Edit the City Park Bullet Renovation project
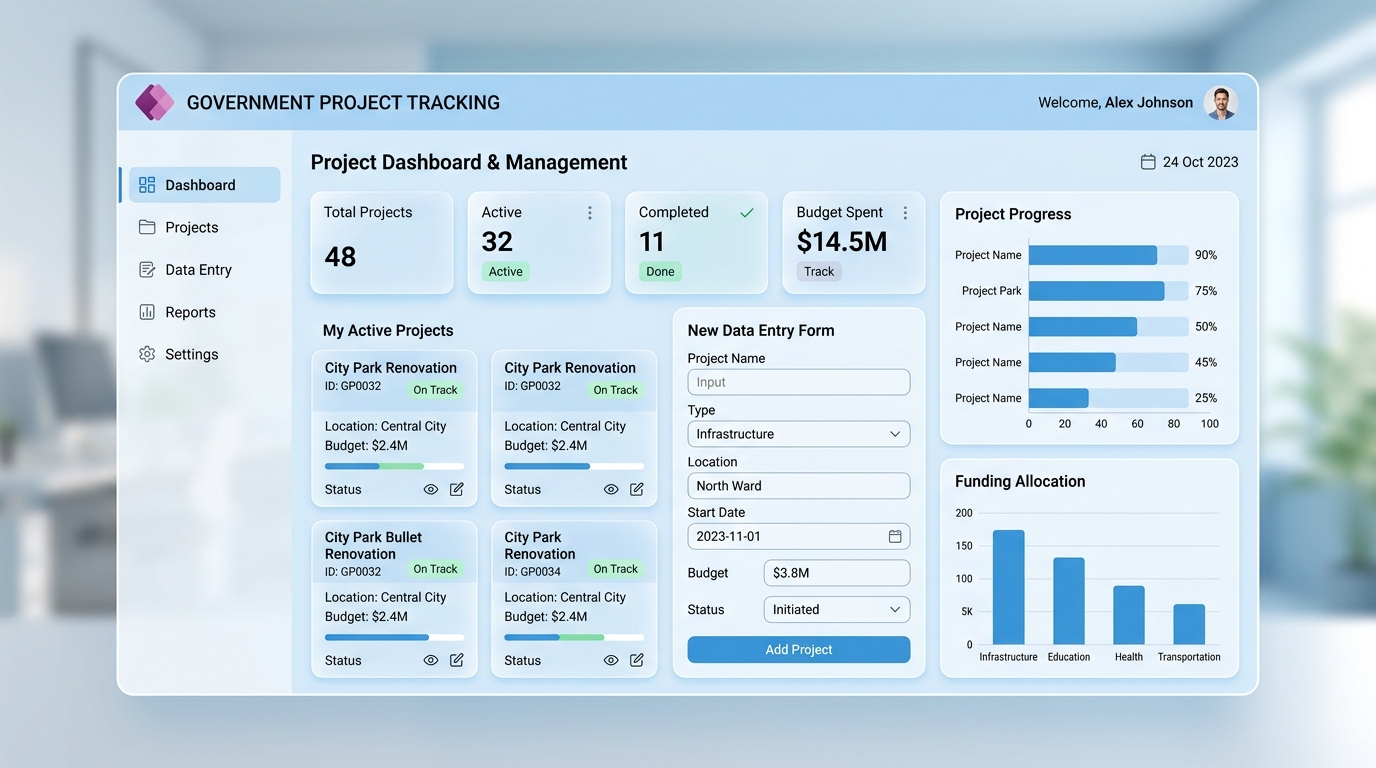This screenshot has height=768, width=1376. coord(457,660)
